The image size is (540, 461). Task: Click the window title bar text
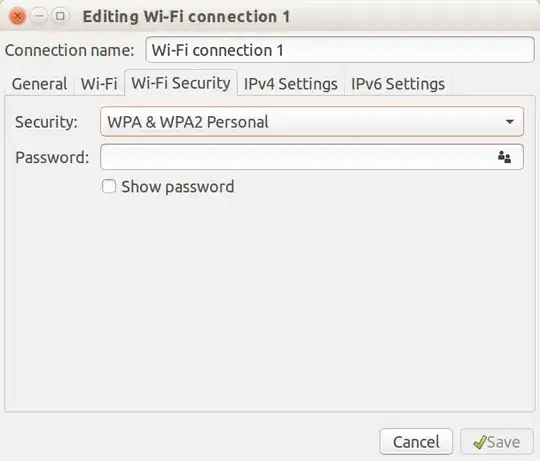186,17
